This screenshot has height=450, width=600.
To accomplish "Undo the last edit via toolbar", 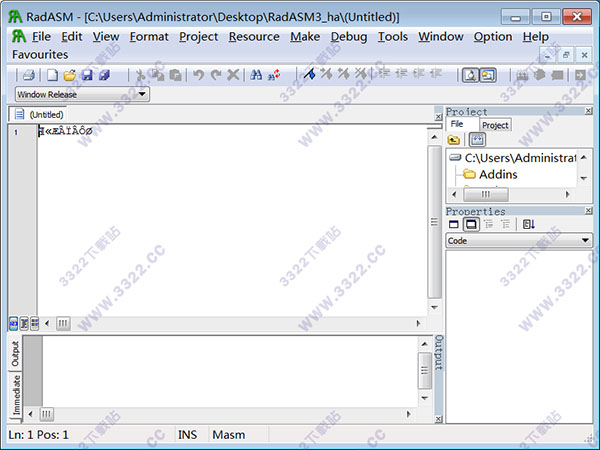I will coord(198,75).
